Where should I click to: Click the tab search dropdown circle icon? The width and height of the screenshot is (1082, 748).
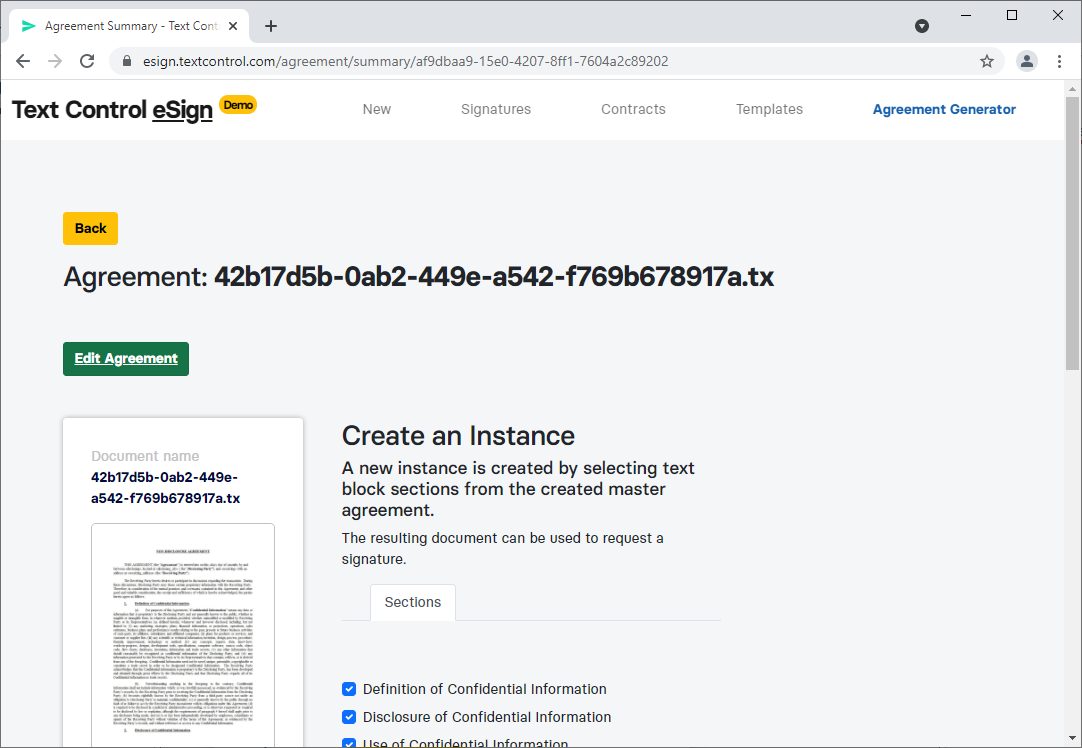pos(922,26)
